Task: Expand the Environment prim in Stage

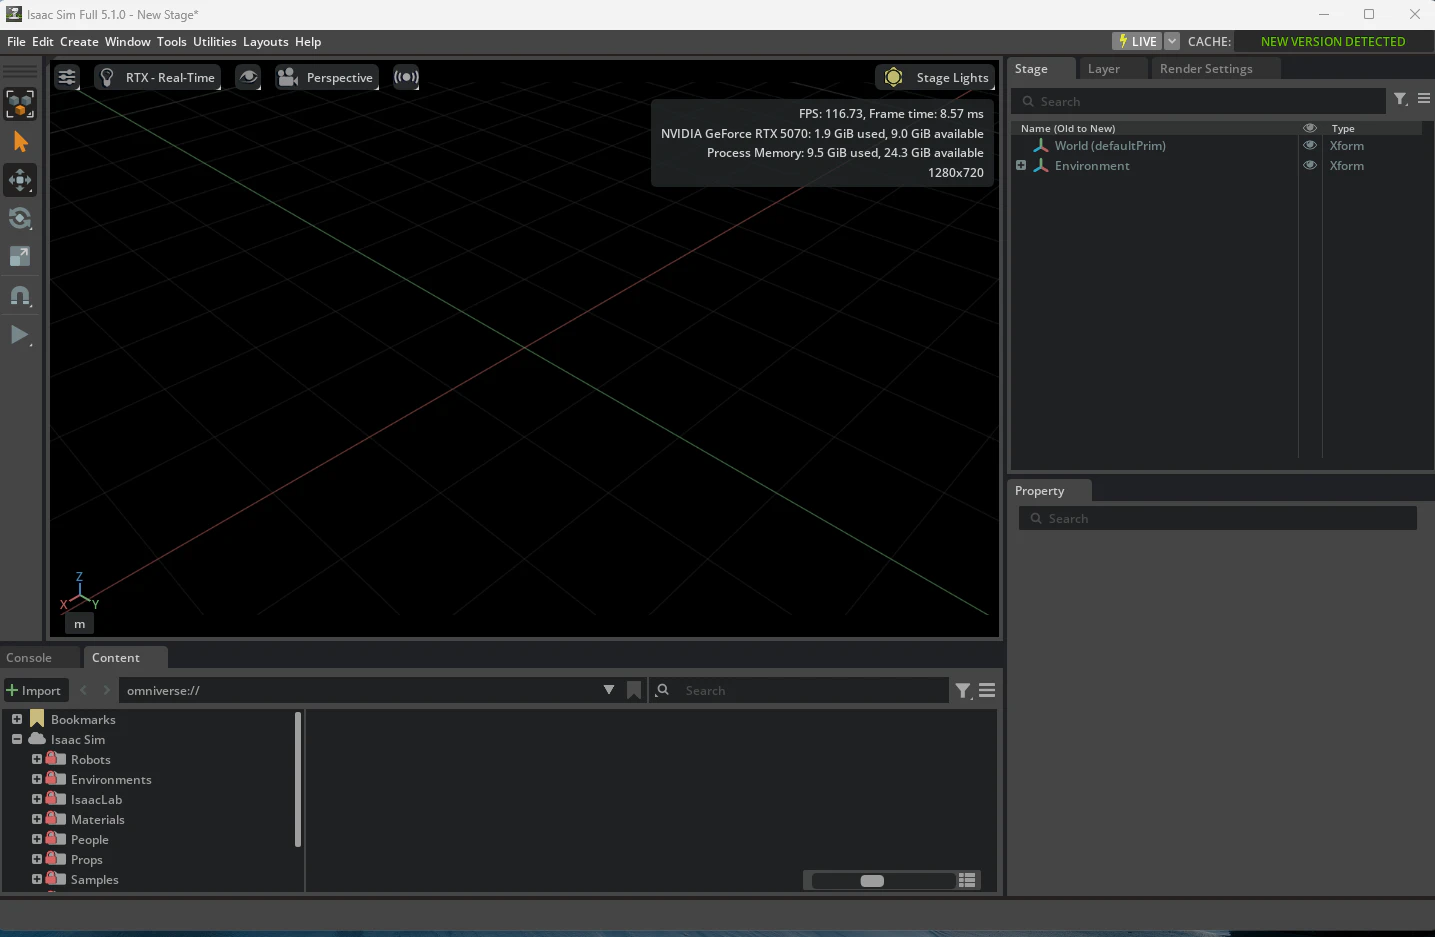Action: click(1021, 166)
